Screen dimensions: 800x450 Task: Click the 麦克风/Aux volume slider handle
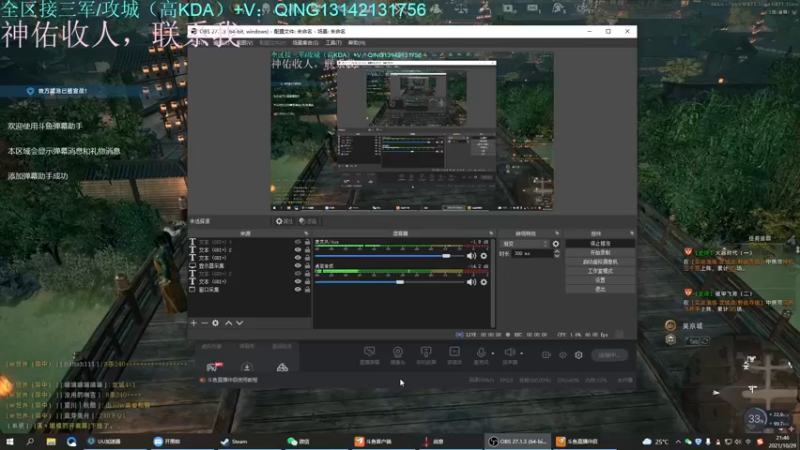(446, 256)
